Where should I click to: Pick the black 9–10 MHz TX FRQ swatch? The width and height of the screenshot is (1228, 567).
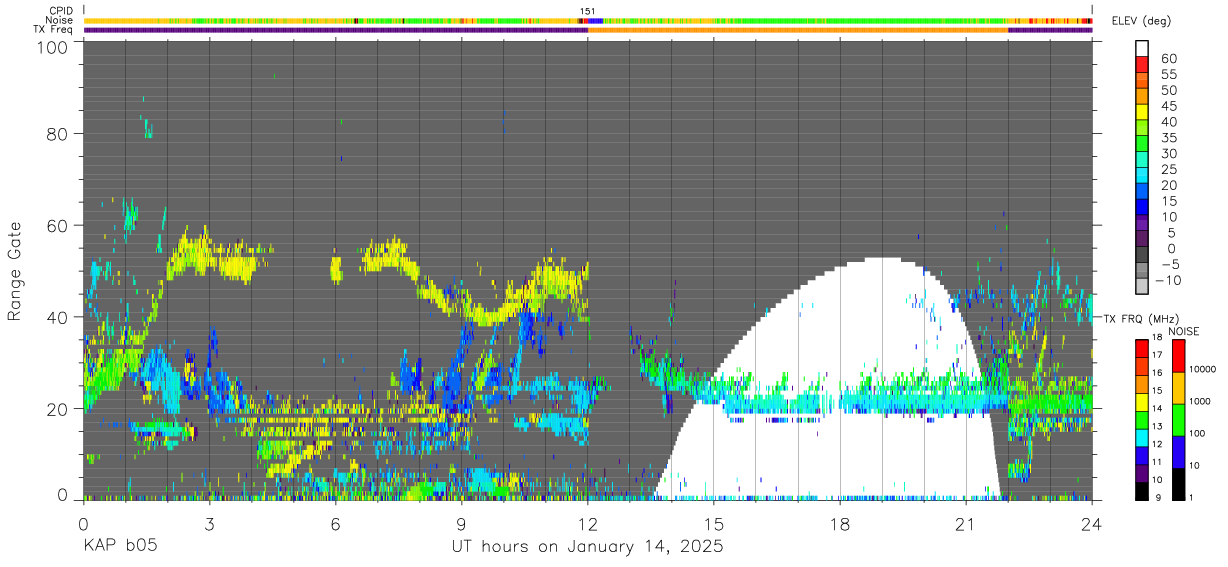[x=1142, y=491]
